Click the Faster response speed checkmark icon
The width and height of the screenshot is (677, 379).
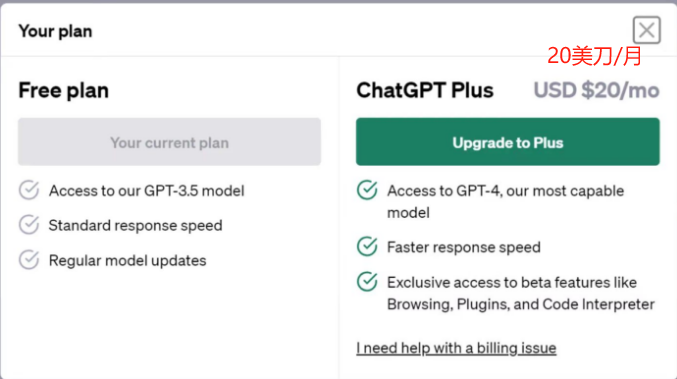tap(367, 246)
